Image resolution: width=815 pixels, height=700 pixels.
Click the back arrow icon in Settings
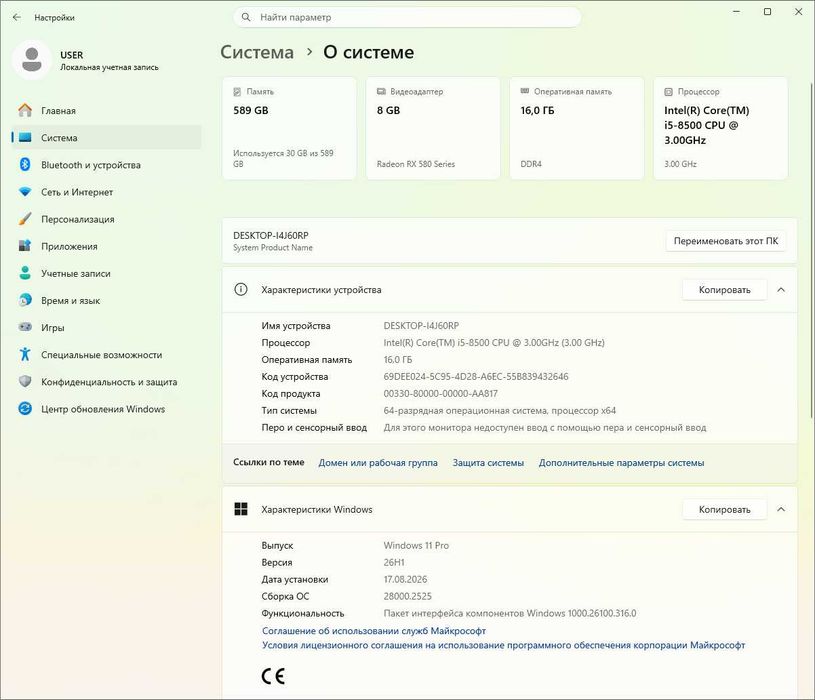pos(17,17)
